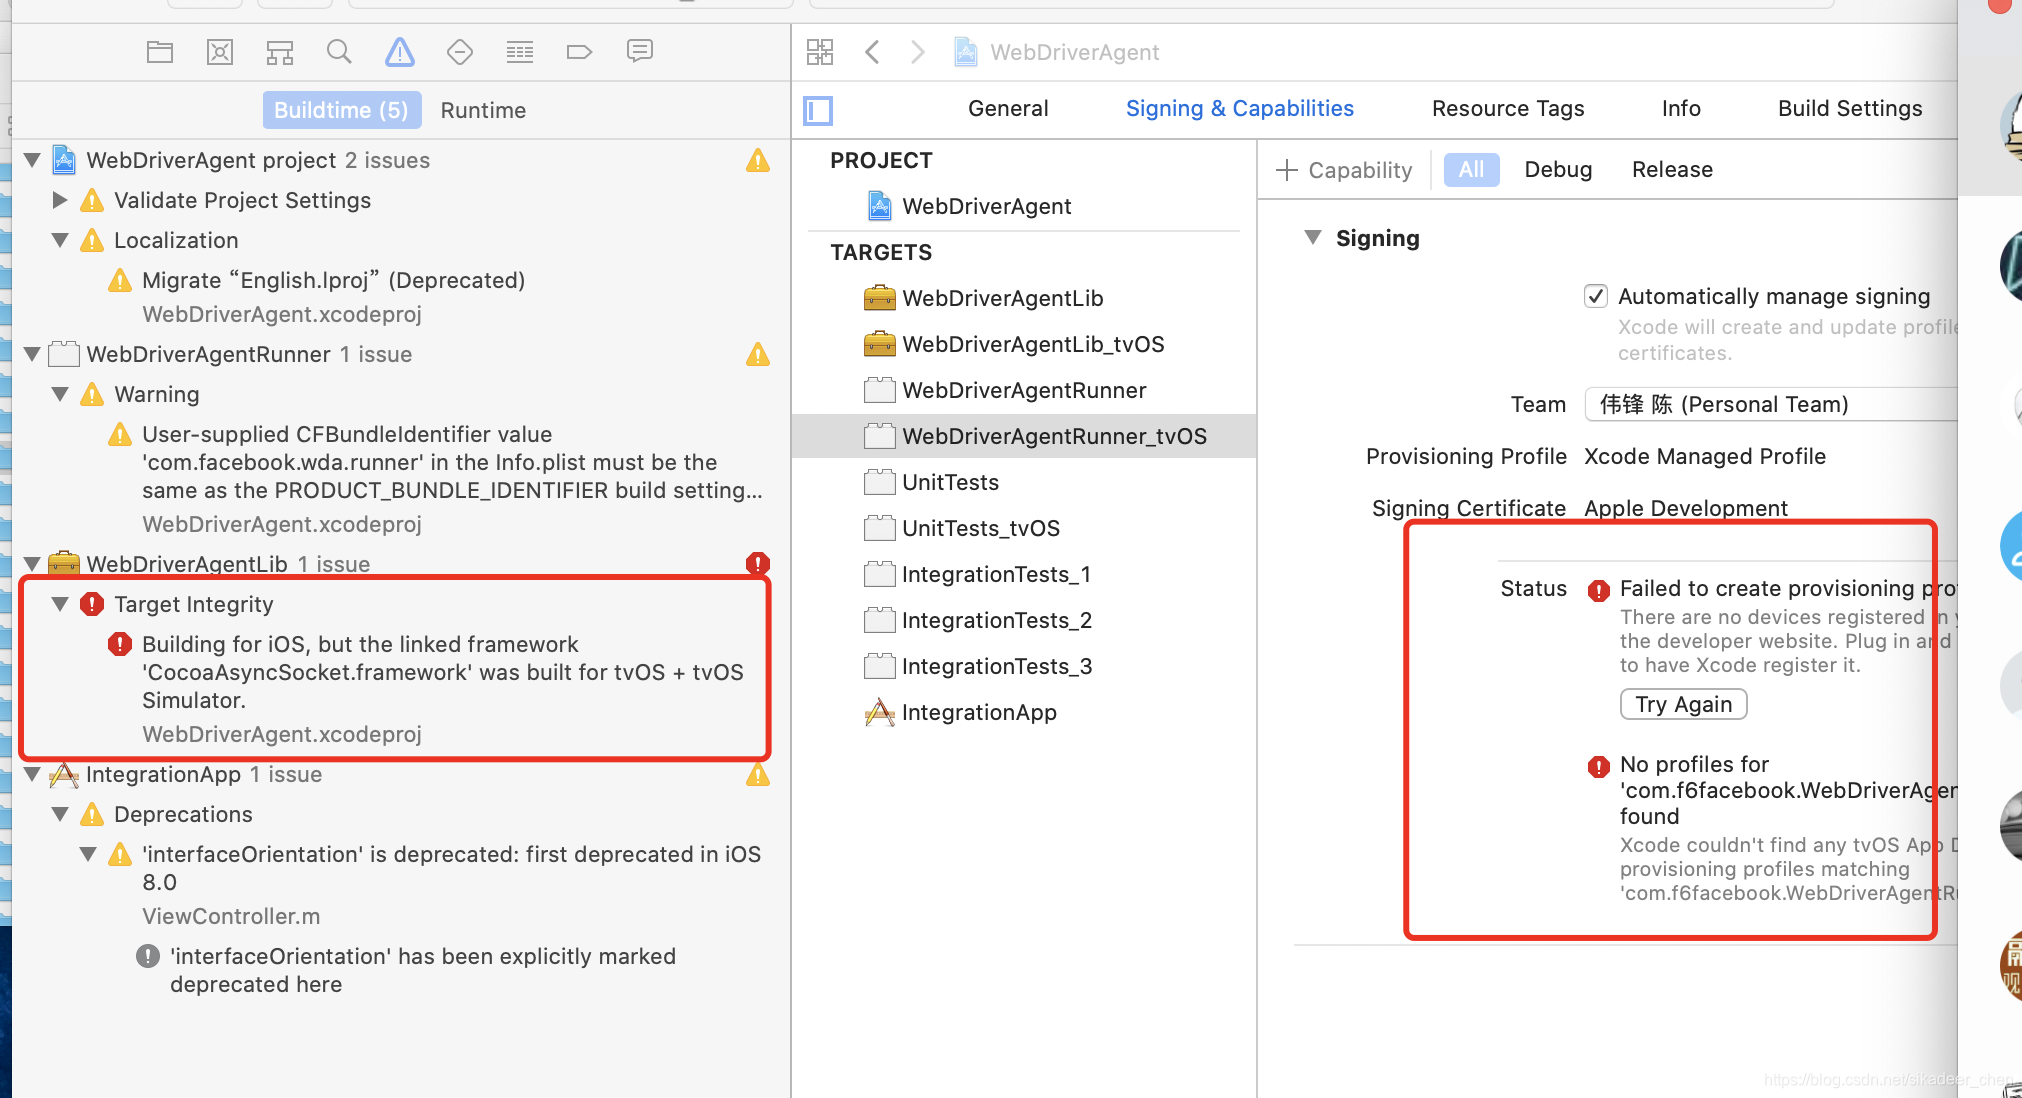Go back with the left chevron
The width and height of the screenshot is (2022, 1098).
pyautogui.click(x=872, y=52)
